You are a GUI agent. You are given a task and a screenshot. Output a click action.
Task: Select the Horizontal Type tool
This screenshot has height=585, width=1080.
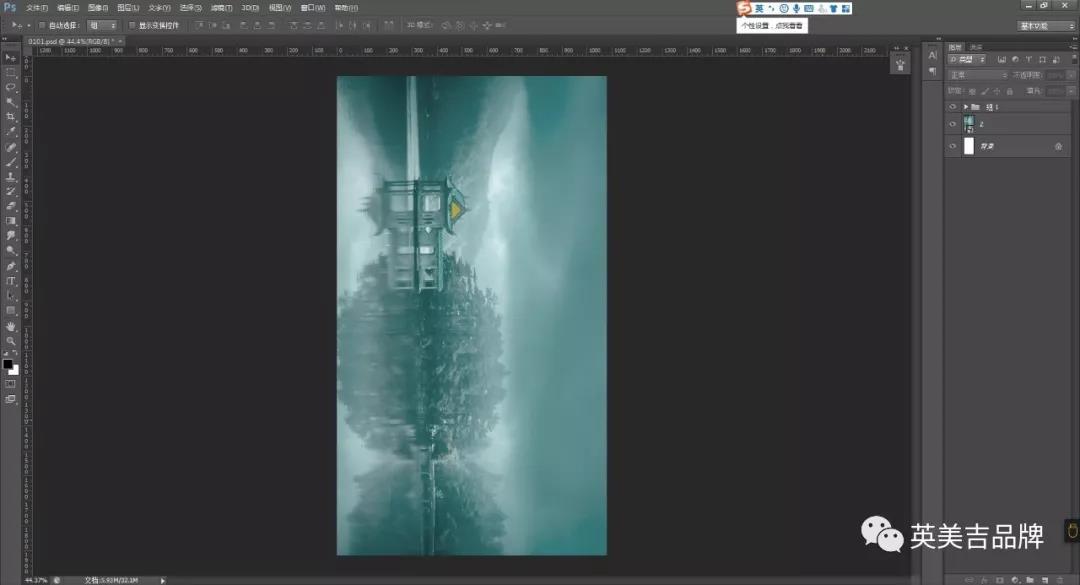coord(10,281)
